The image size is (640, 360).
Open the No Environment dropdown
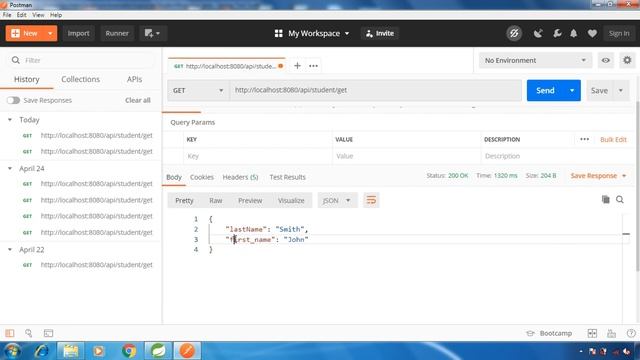(x=535, y=60)
